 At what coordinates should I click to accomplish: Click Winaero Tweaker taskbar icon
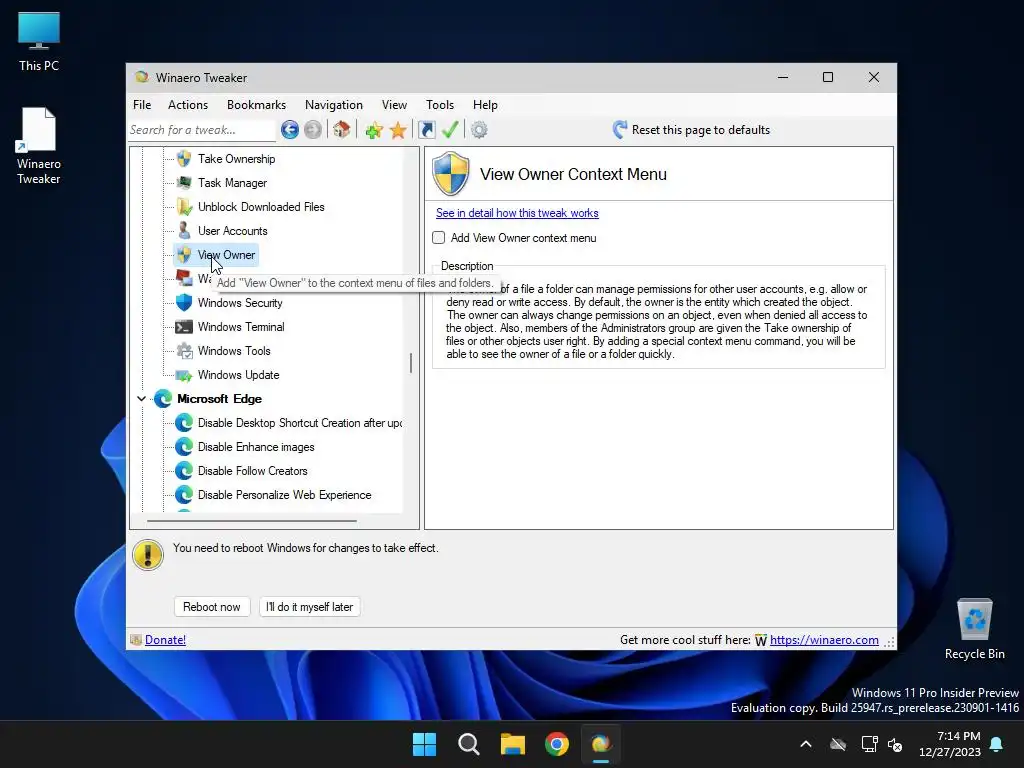tap(601, 744)
